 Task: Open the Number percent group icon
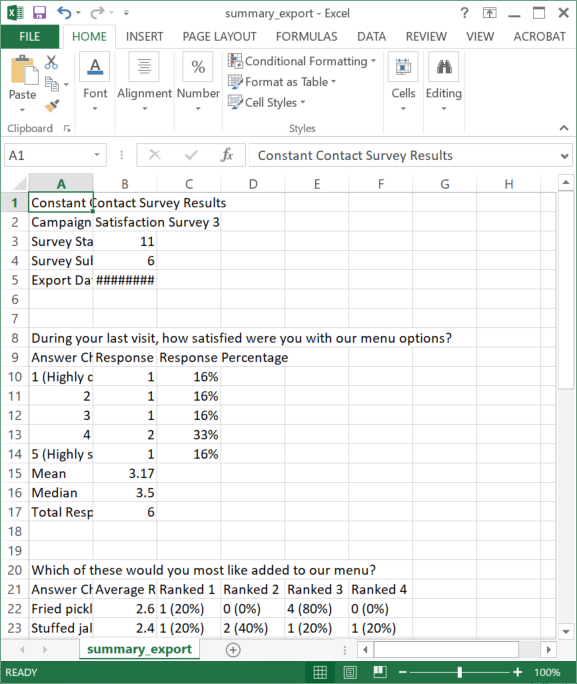(x=198, y=66)
